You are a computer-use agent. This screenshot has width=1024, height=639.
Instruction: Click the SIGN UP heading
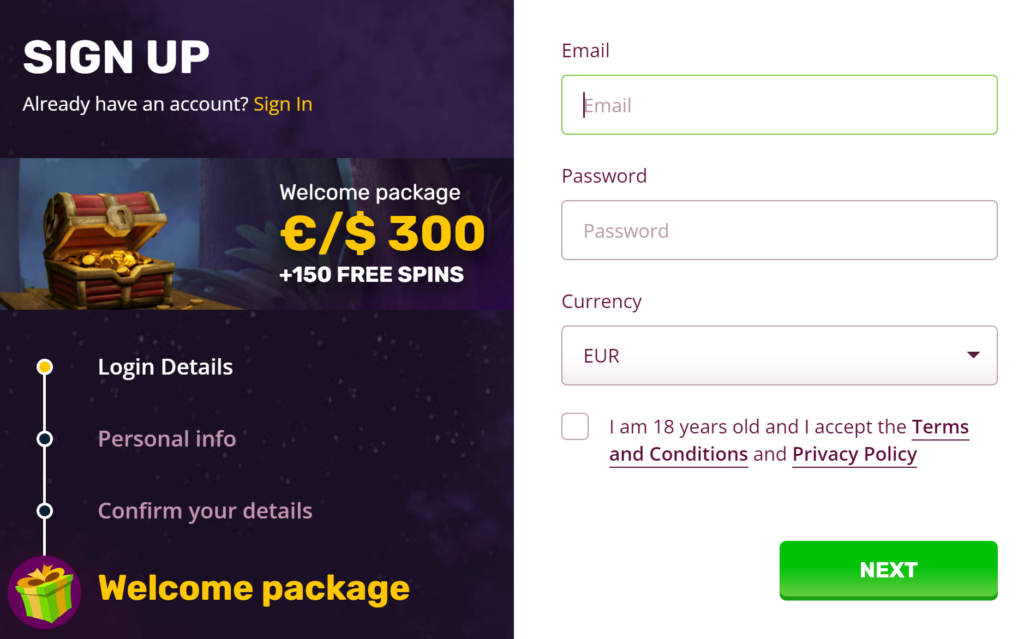pyautogui.click(x=116, y=57)
